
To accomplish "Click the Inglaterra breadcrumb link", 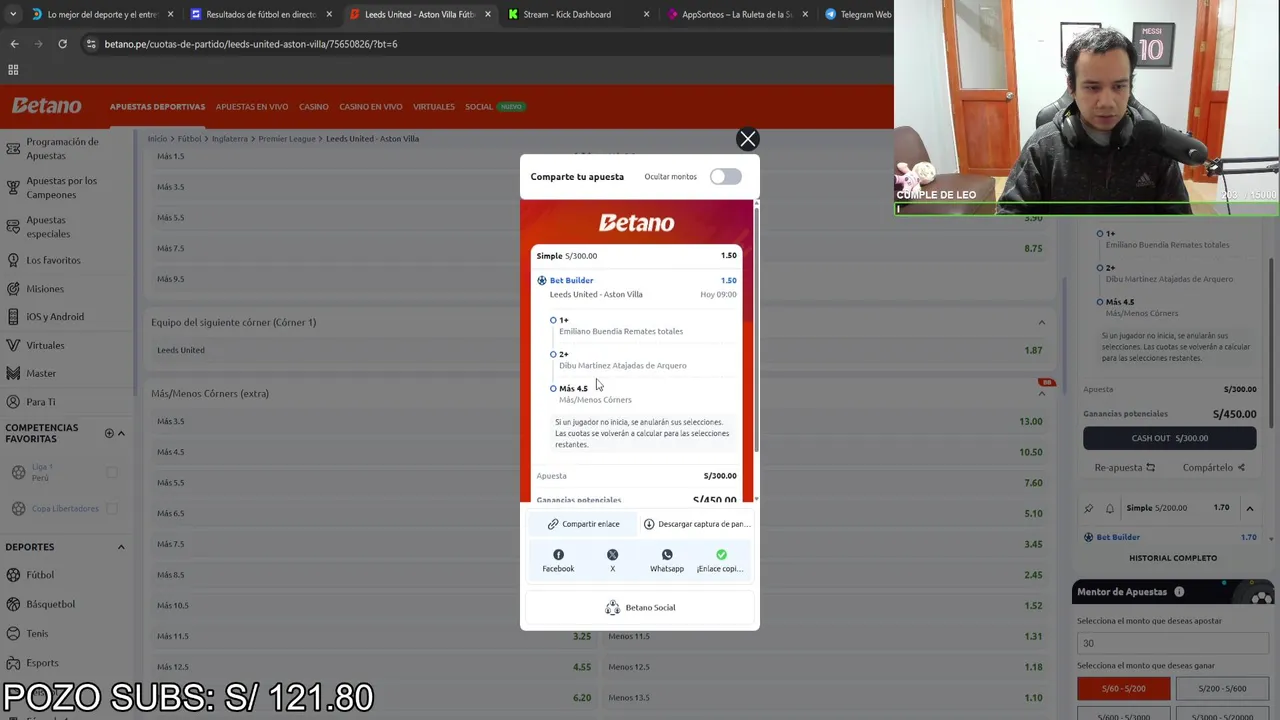I will coord(229,139).
